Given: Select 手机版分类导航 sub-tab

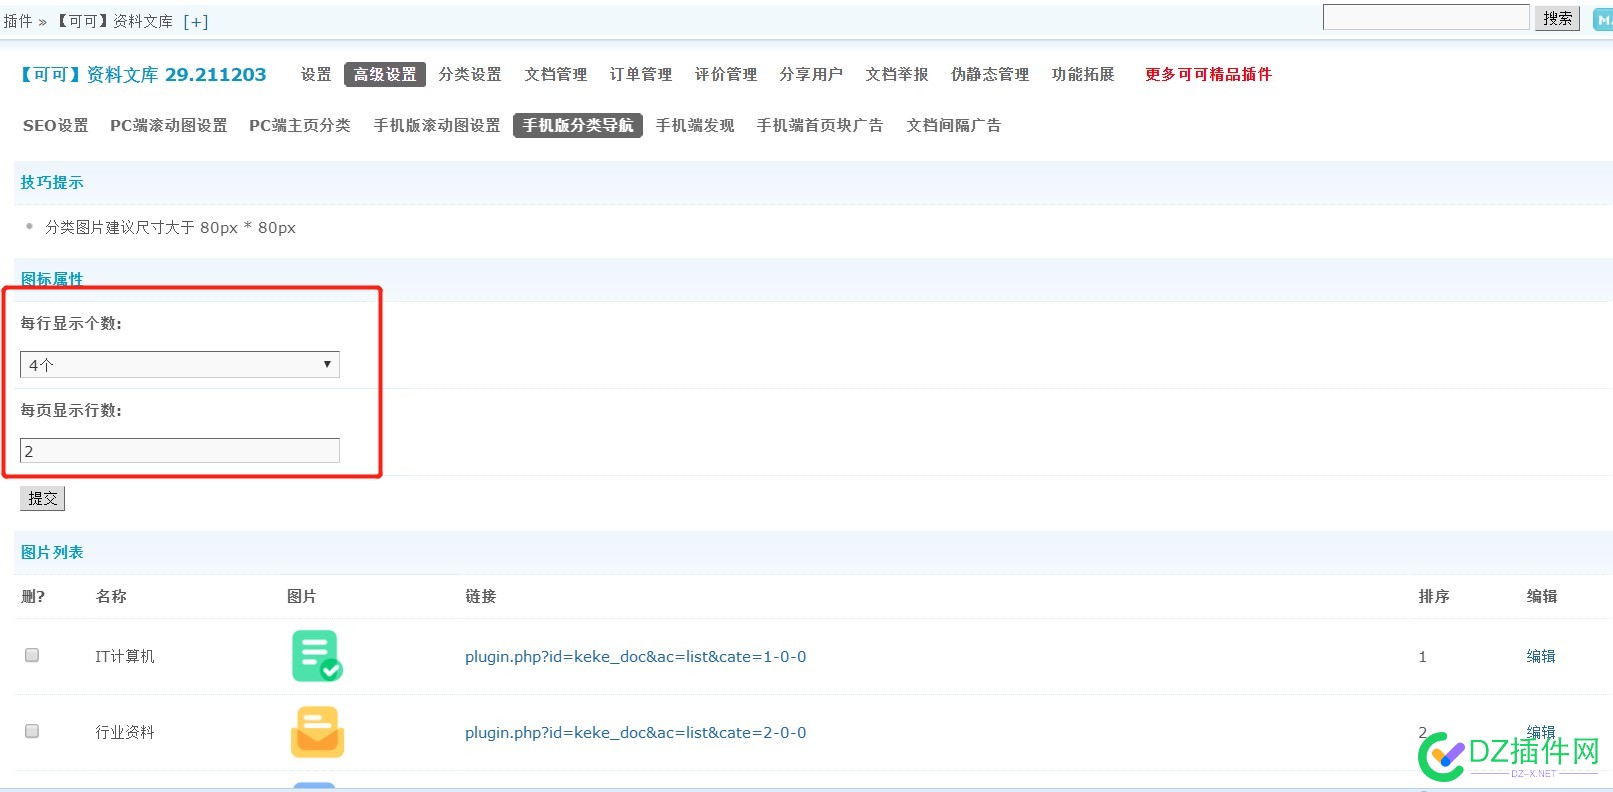Looking at the screenshot, I should click(578, 125).
